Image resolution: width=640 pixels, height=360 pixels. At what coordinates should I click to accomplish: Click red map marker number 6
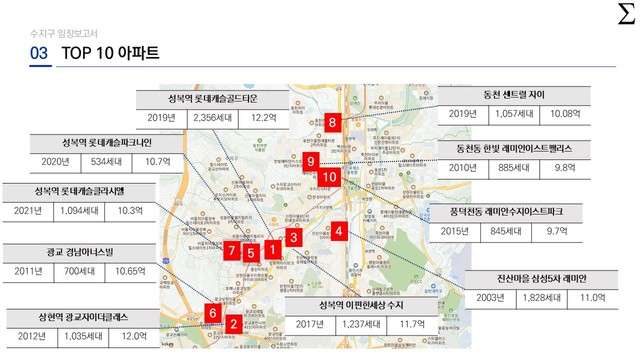coord(213,313)
